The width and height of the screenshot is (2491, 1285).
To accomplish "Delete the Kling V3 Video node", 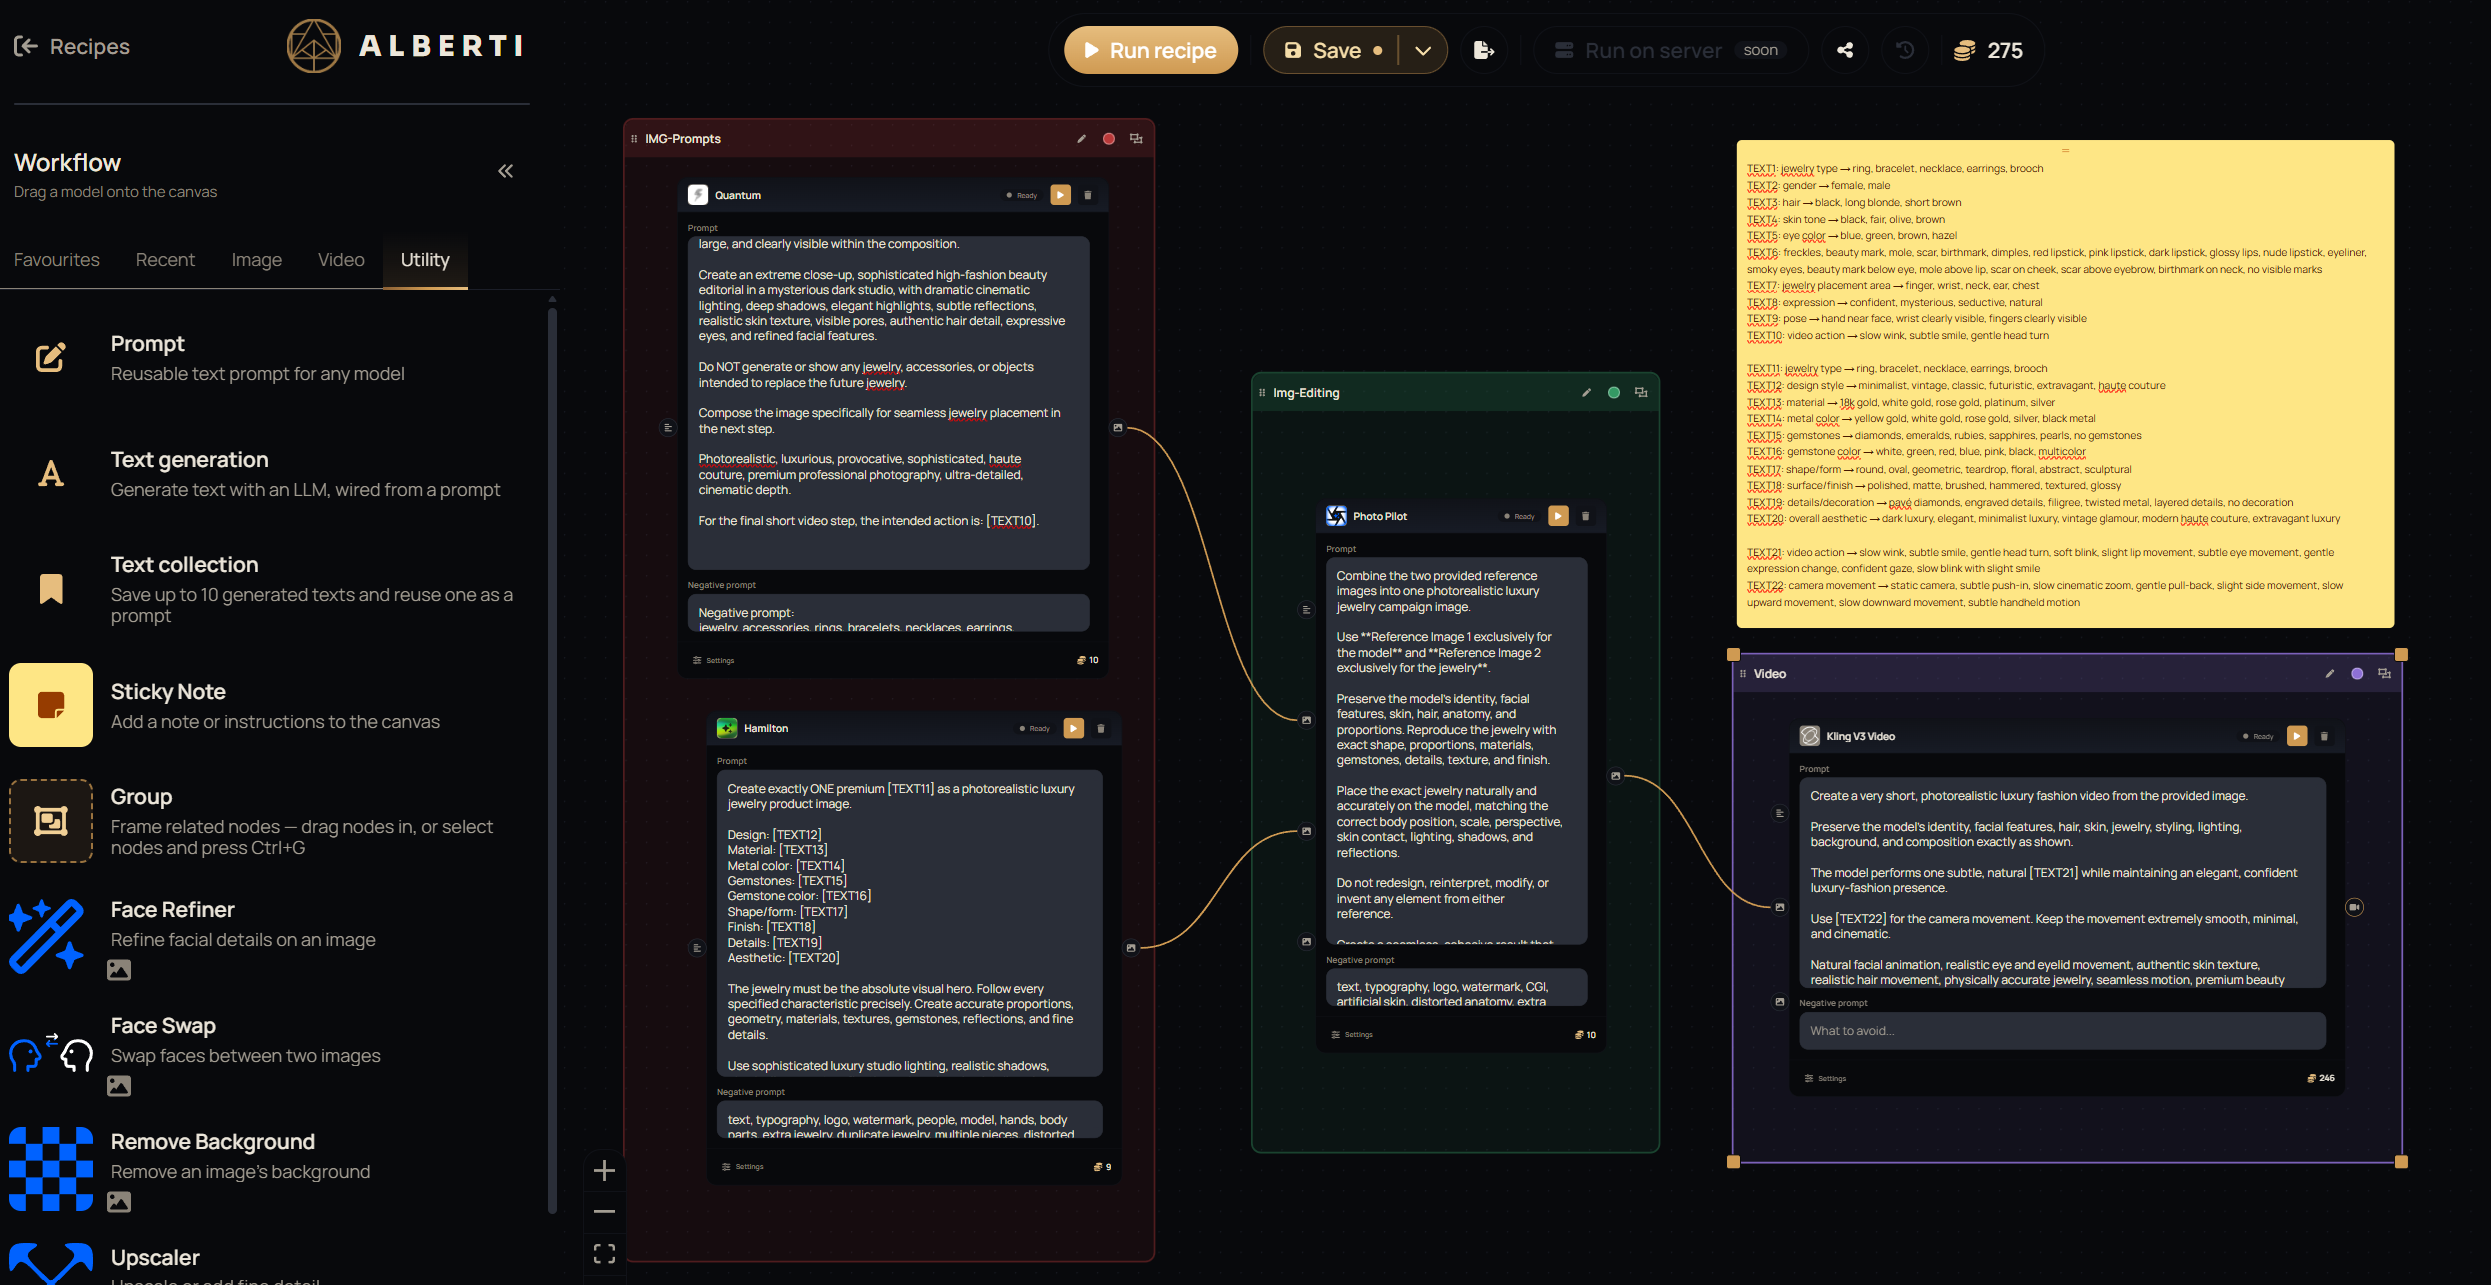I will (2324, 736).
